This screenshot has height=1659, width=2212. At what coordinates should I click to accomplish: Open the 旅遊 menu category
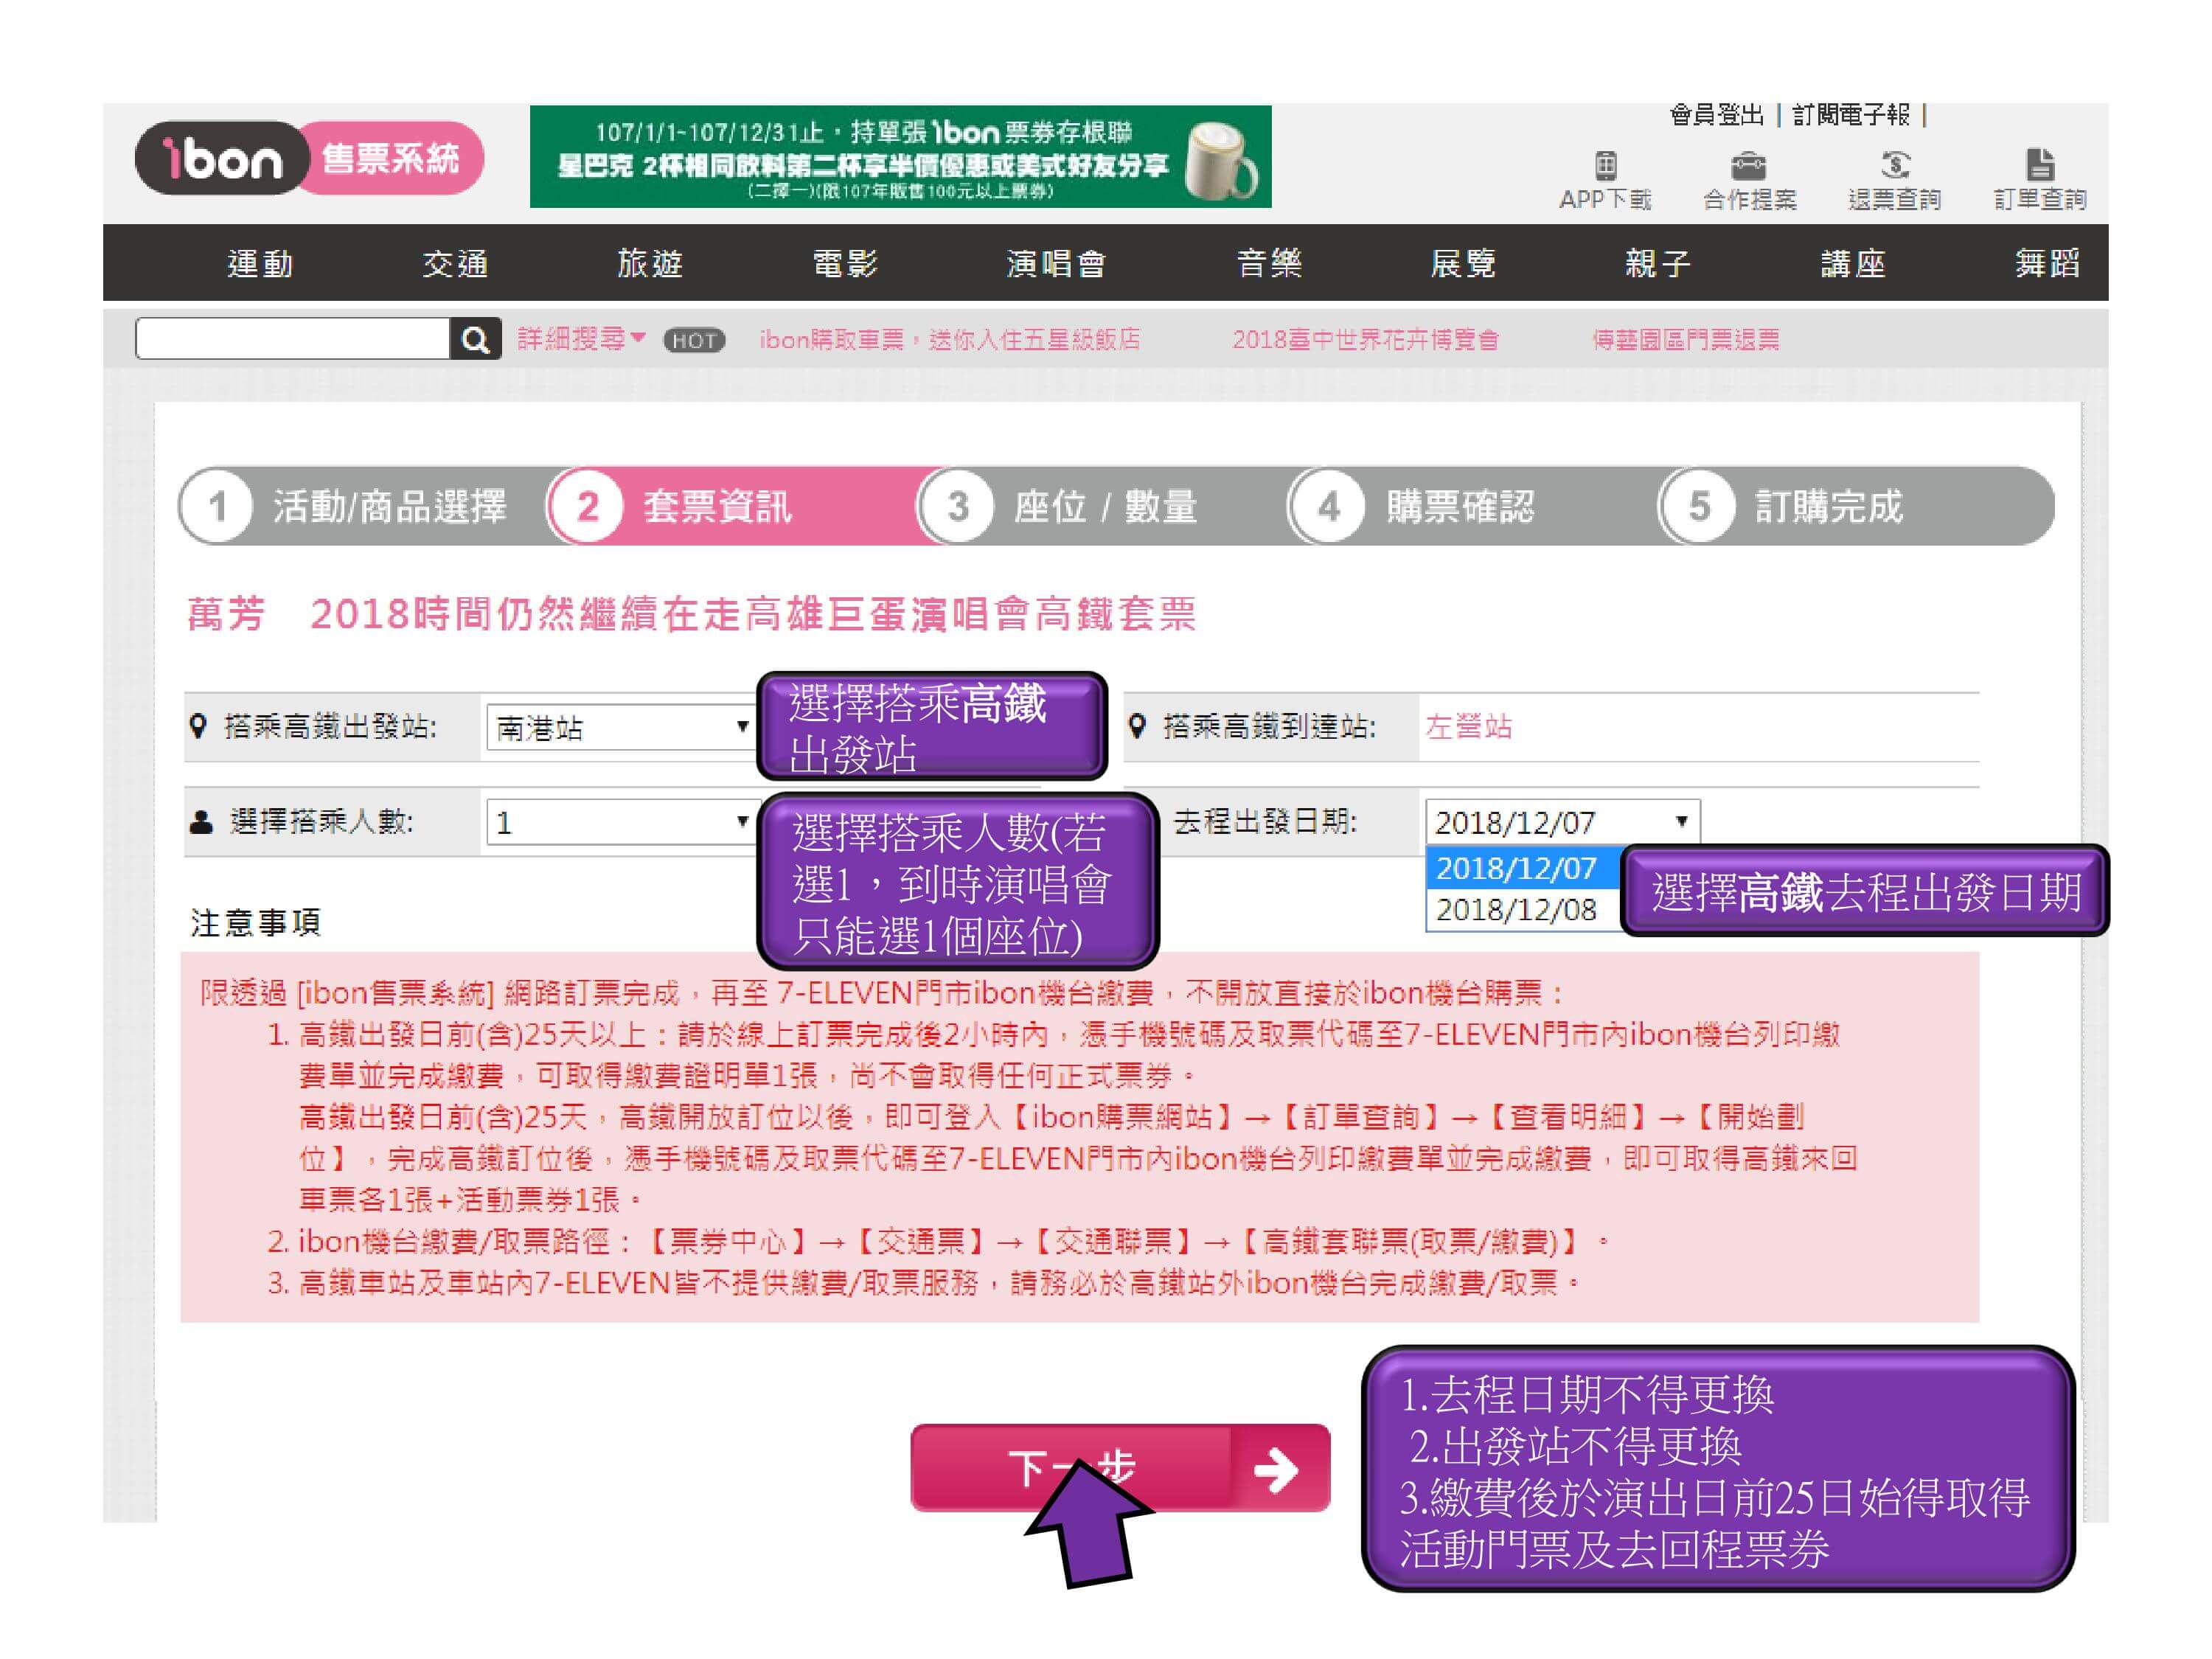tap(650, 263)
